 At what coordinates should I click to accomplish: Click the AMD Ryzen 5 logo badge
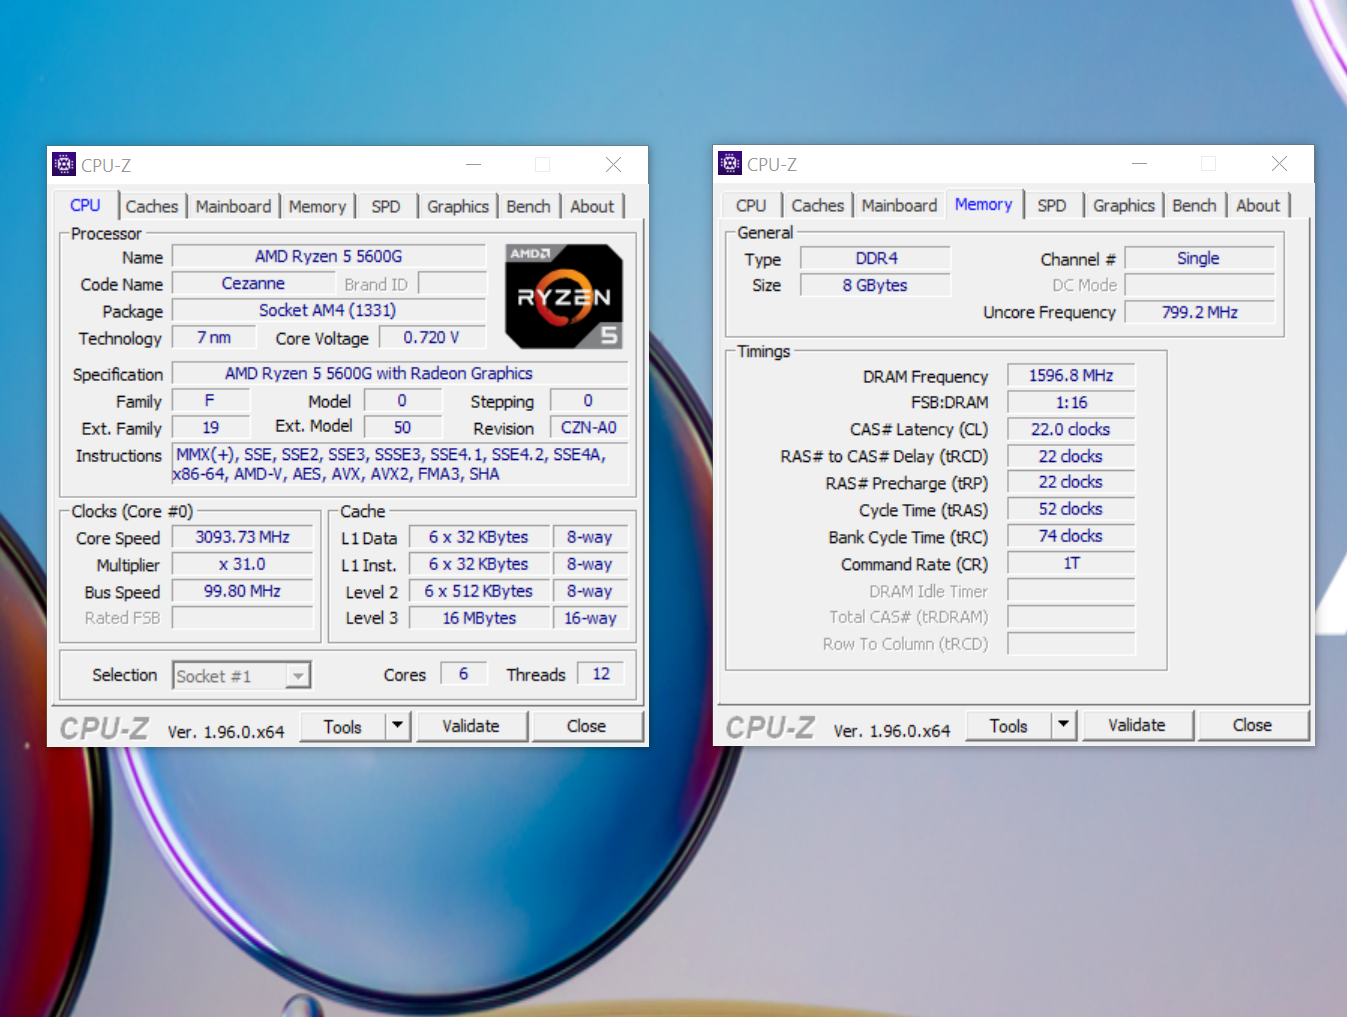pos(564,296)
